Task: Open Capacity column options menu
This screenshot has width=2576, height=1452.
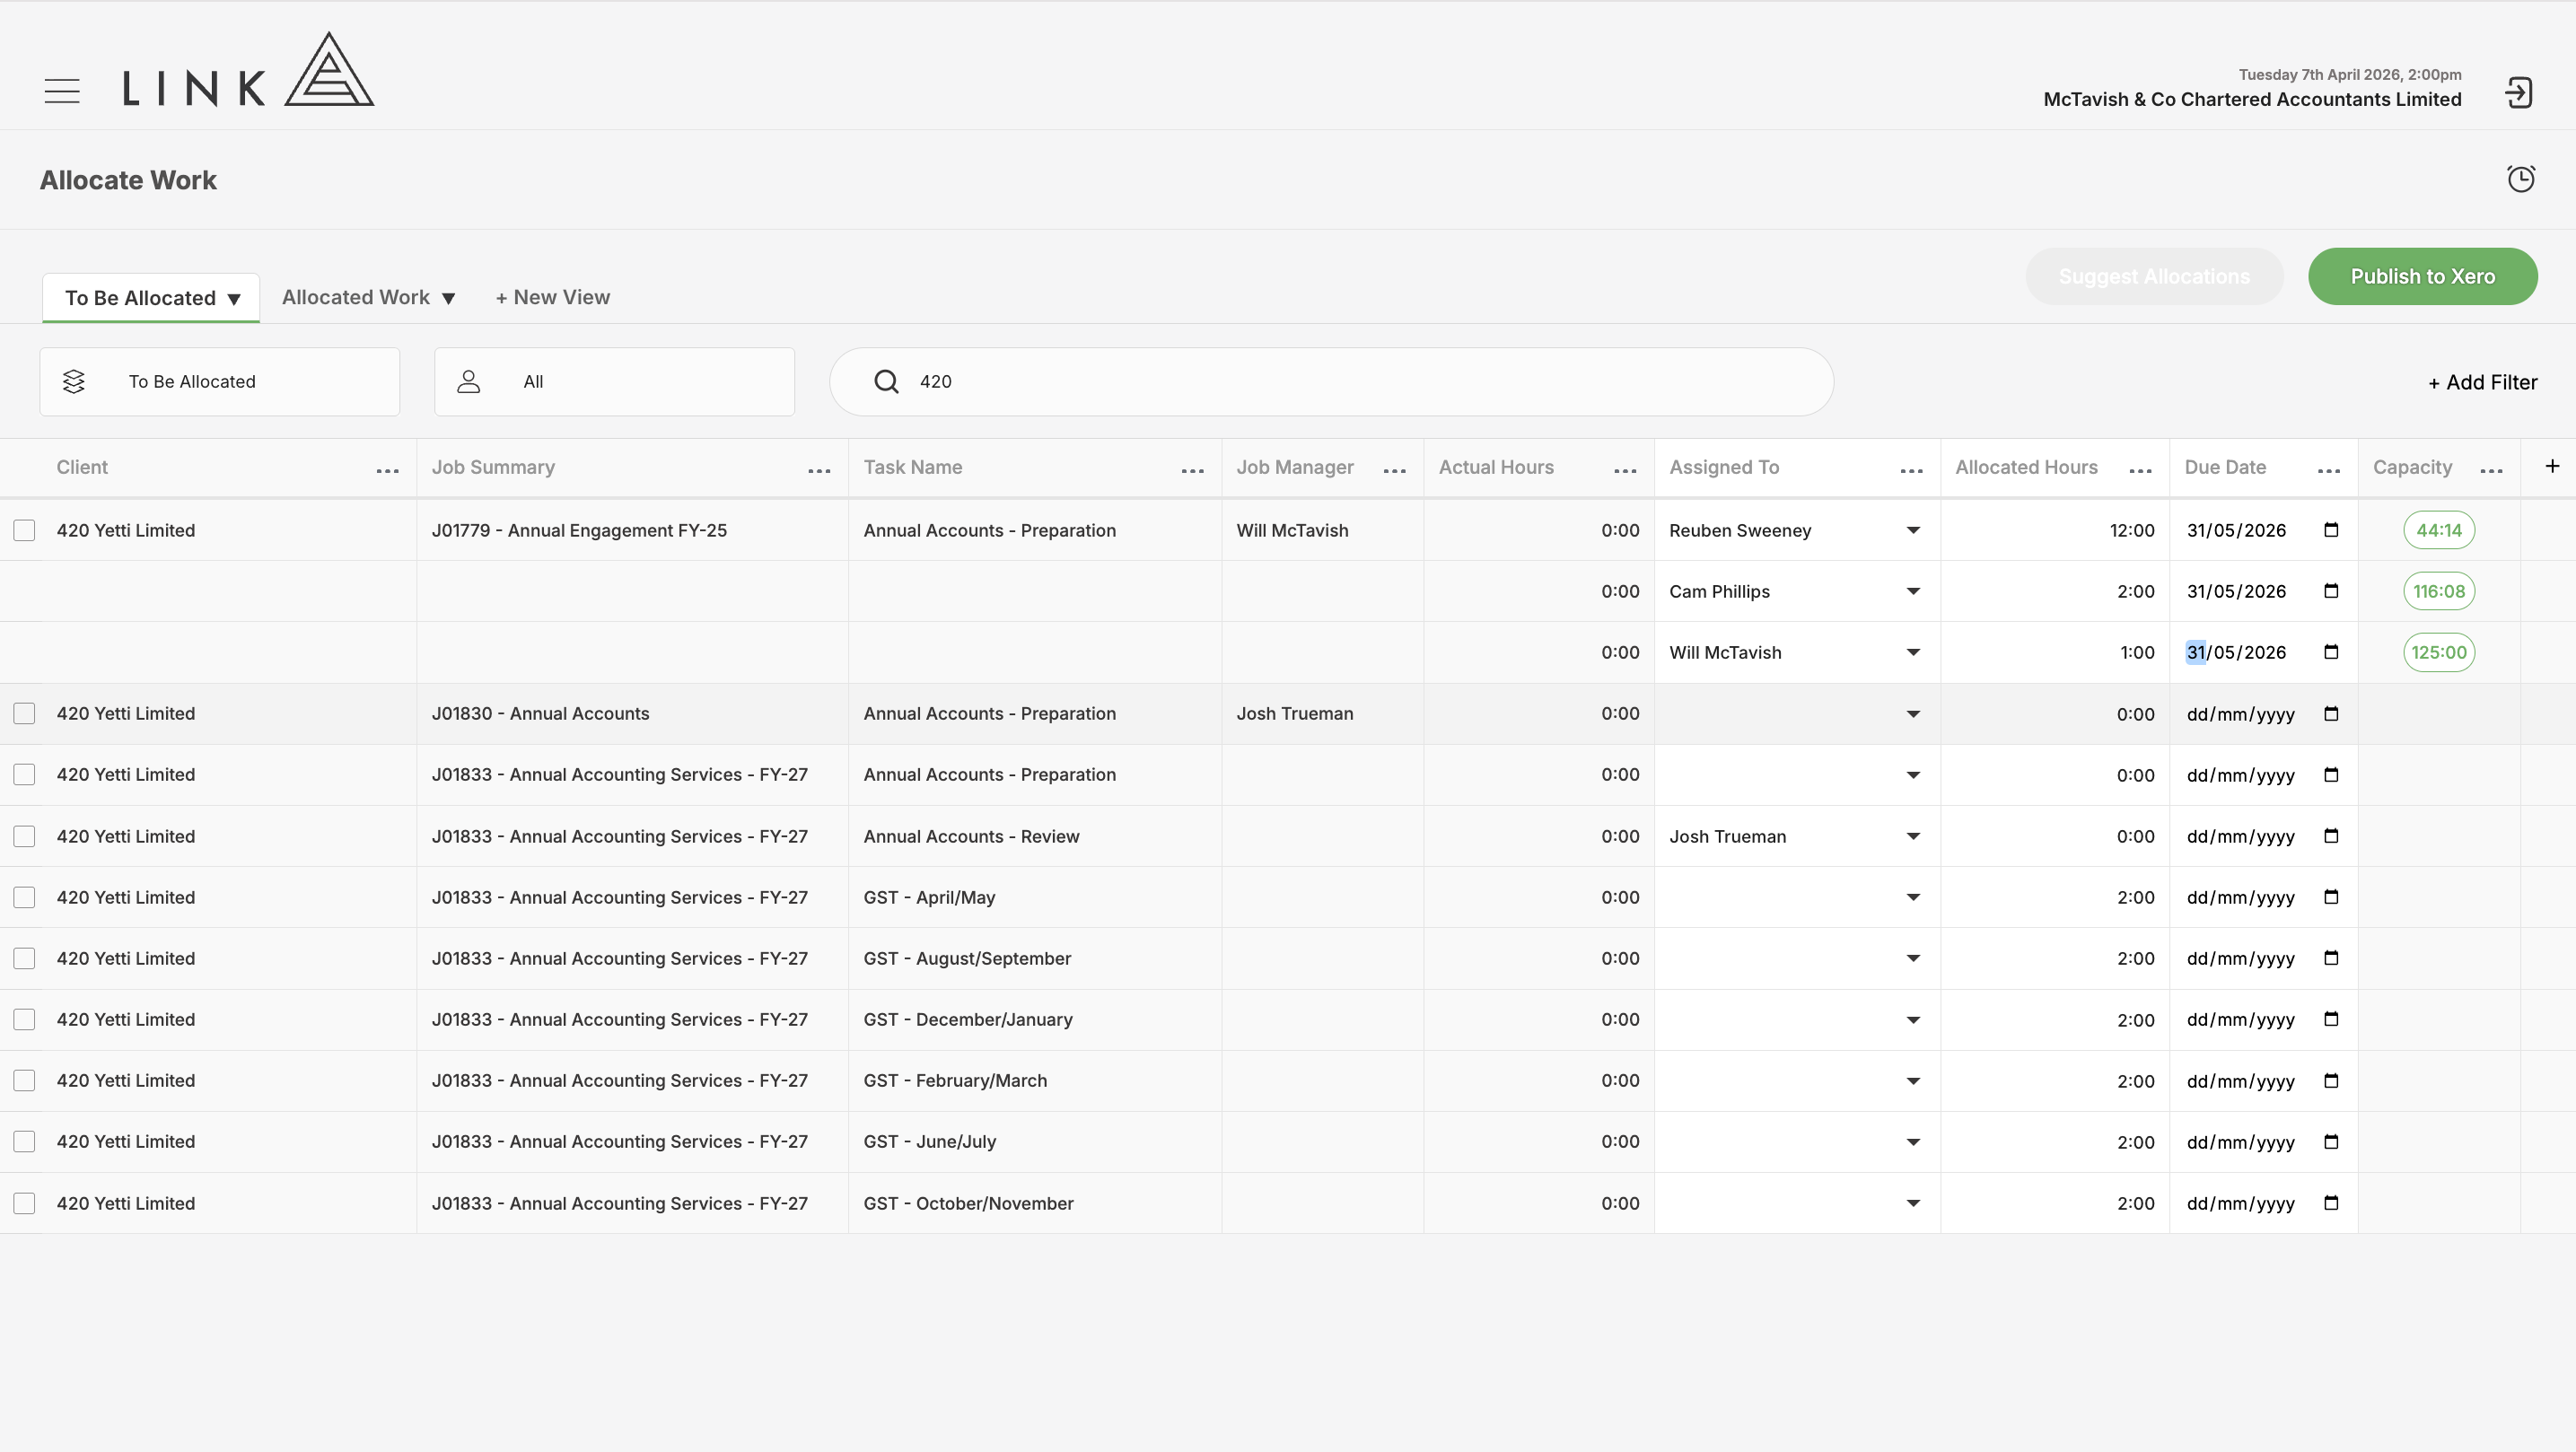Action: (2491, 470)
